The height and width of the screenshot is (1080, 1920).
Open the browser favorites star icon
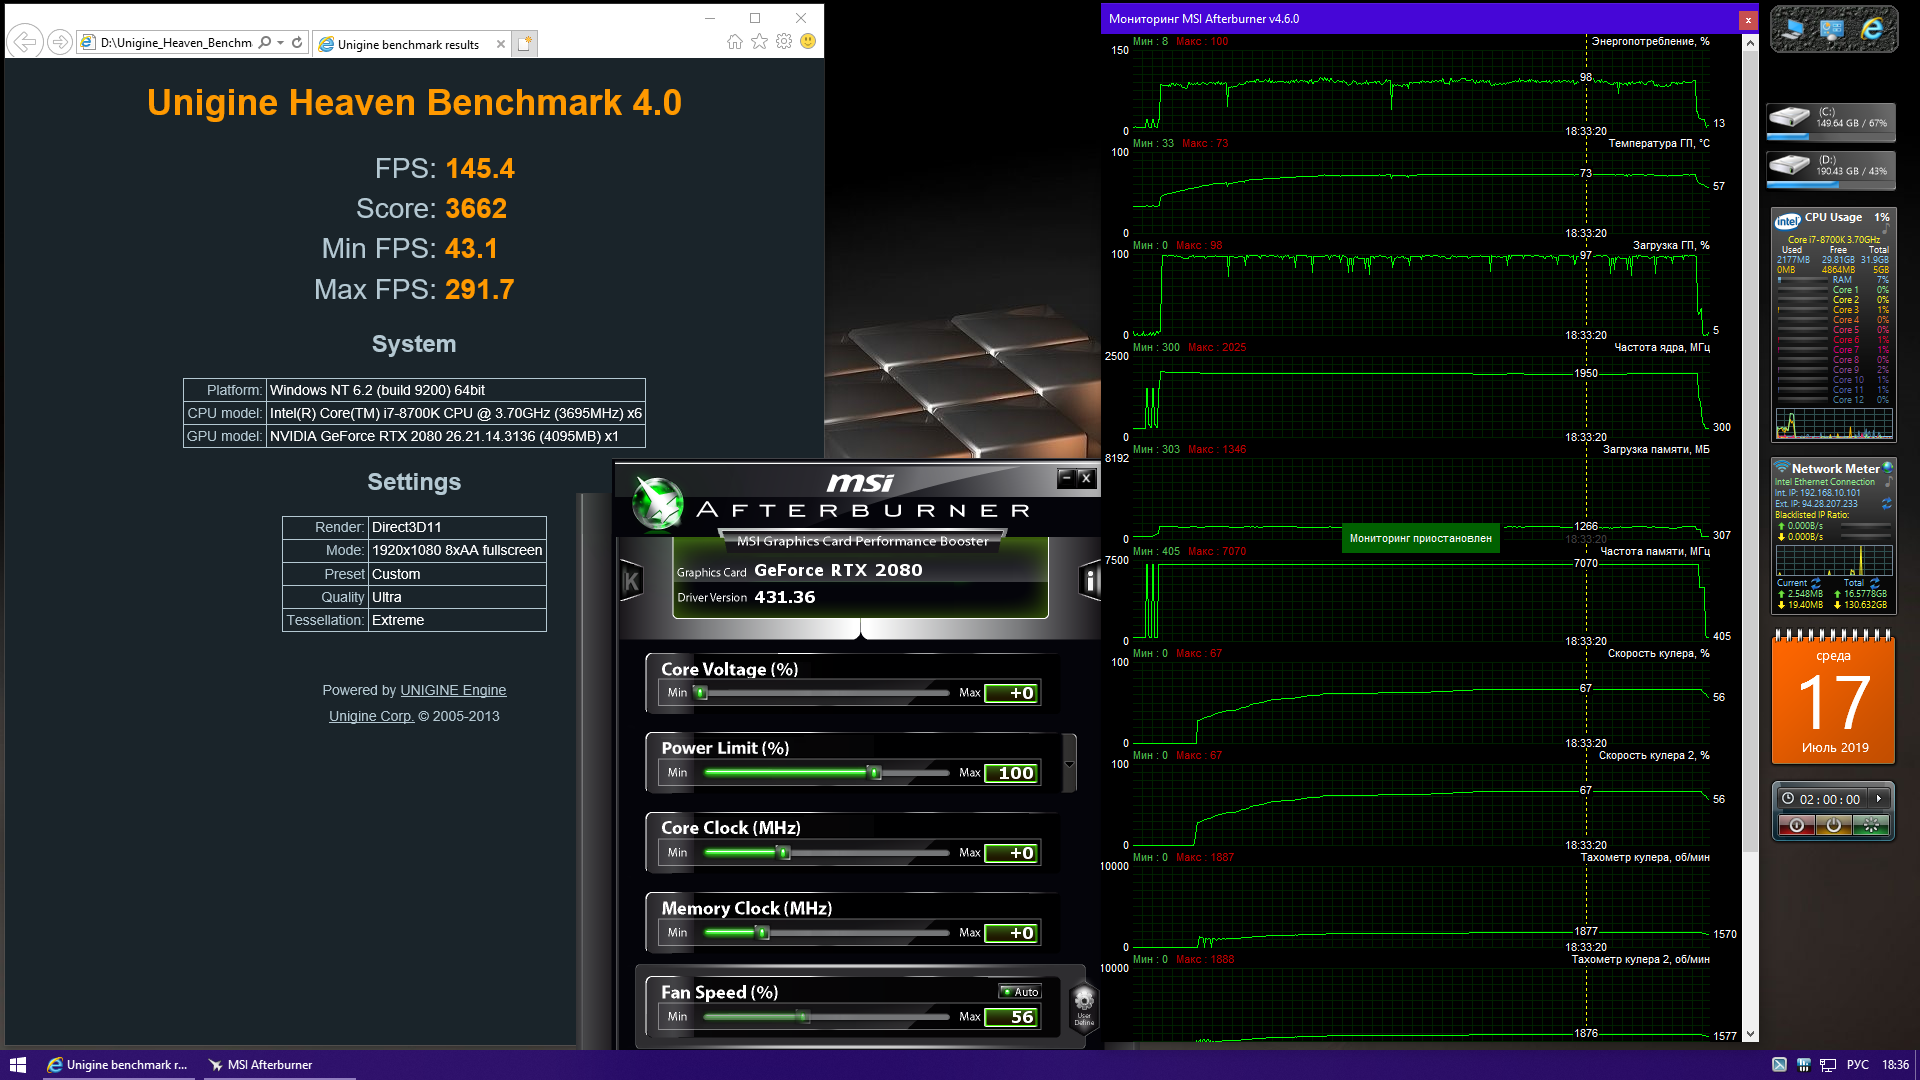click(759, 41)
